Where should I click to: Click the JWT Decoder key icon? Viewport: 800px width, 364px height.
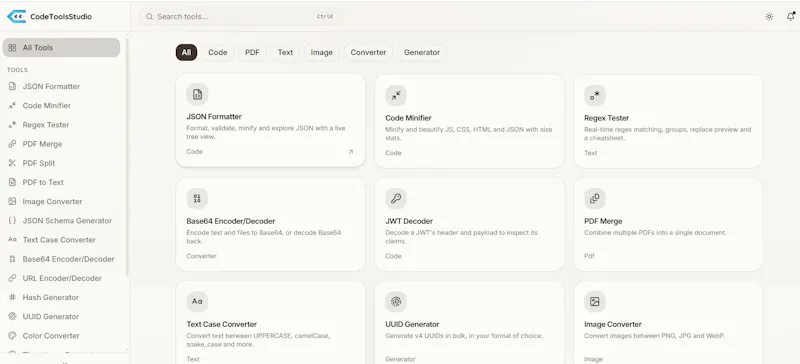pos(396,199)
